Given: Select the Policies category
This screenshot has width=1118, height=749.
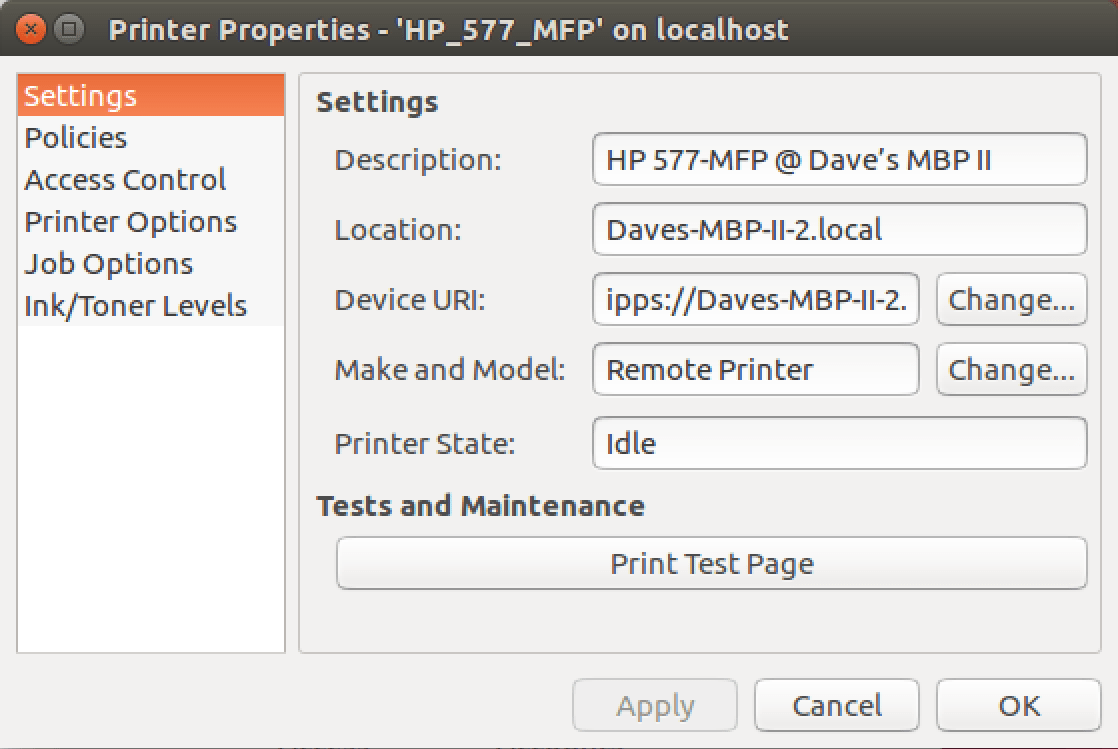Looking at the screenshot, I should click(x=78, y=137).
